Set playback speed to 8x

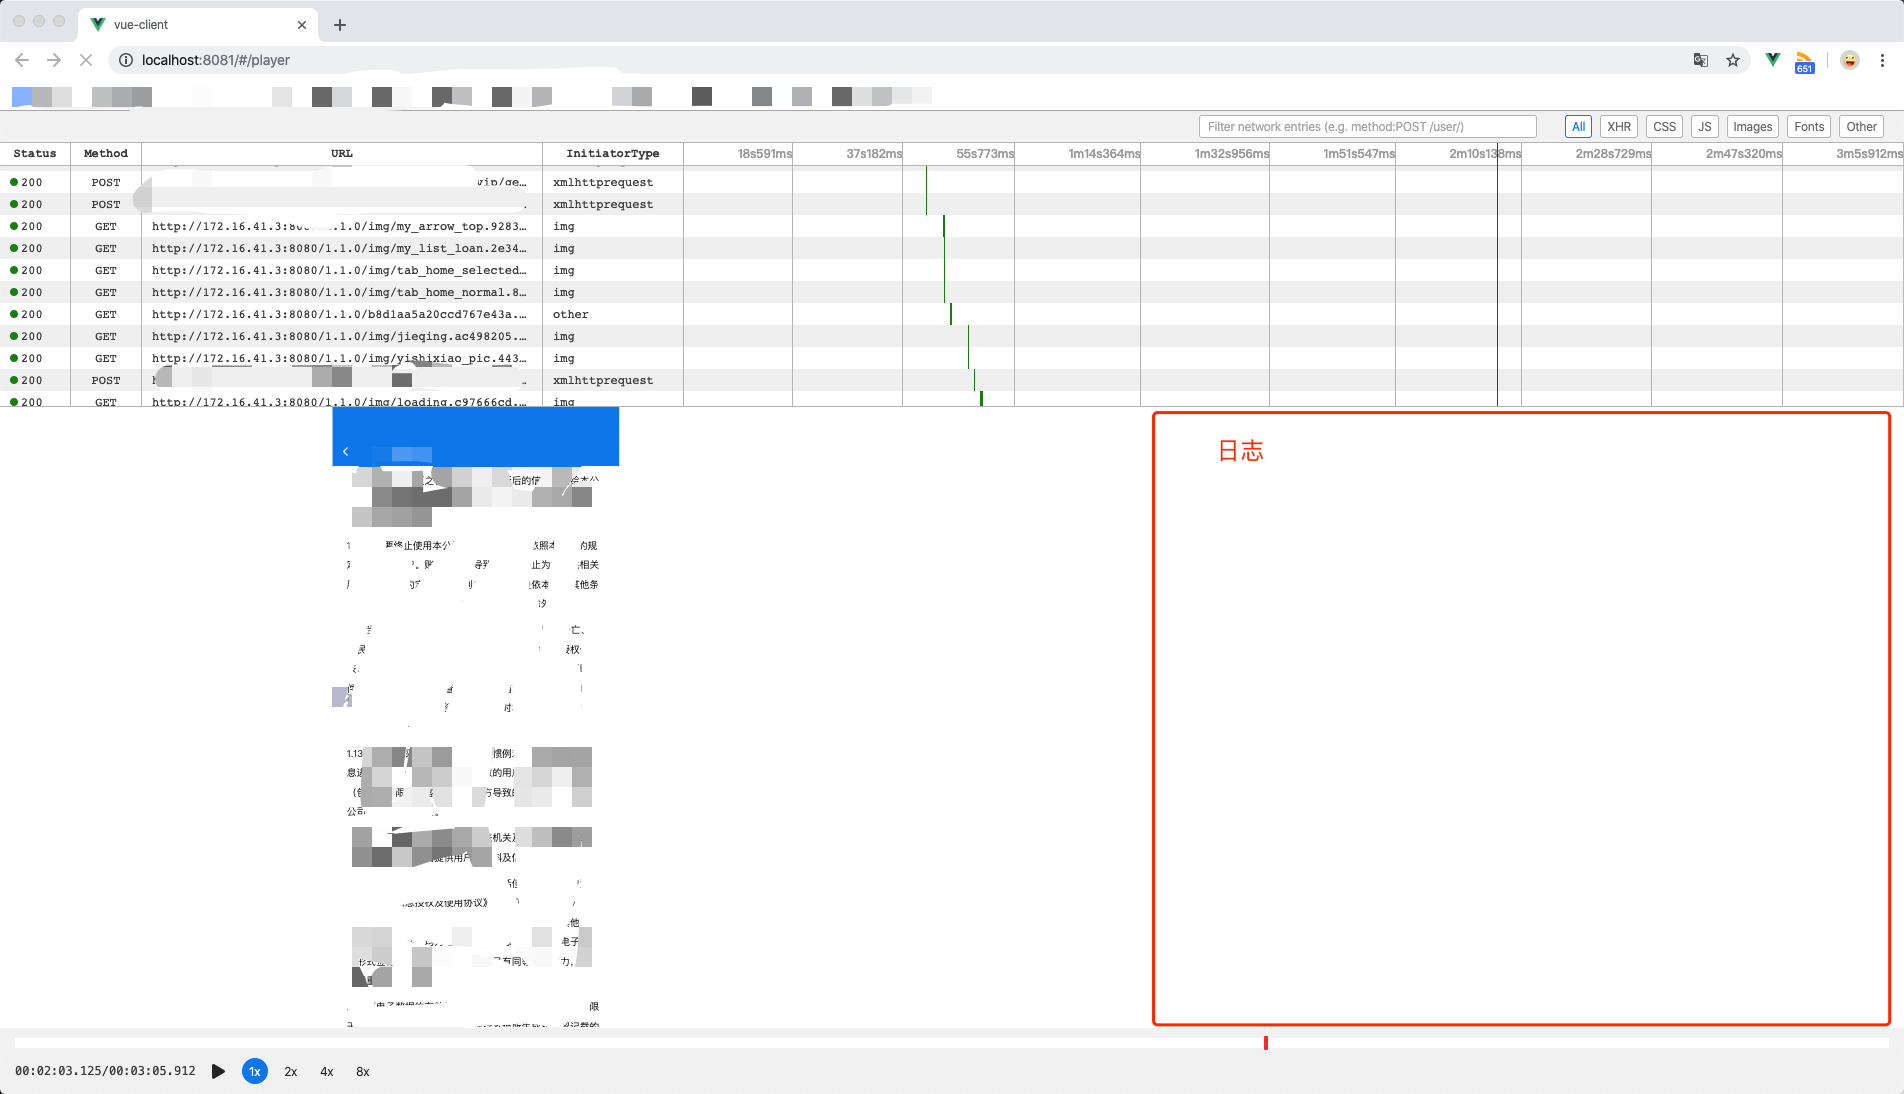click(x=363, y=1071)
